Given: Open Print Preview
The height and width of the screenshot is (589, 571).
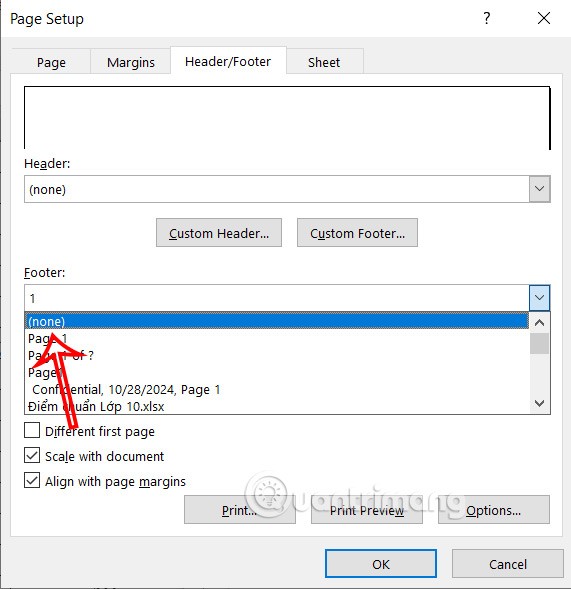Looking at the screenshot, I should point(367,510).
